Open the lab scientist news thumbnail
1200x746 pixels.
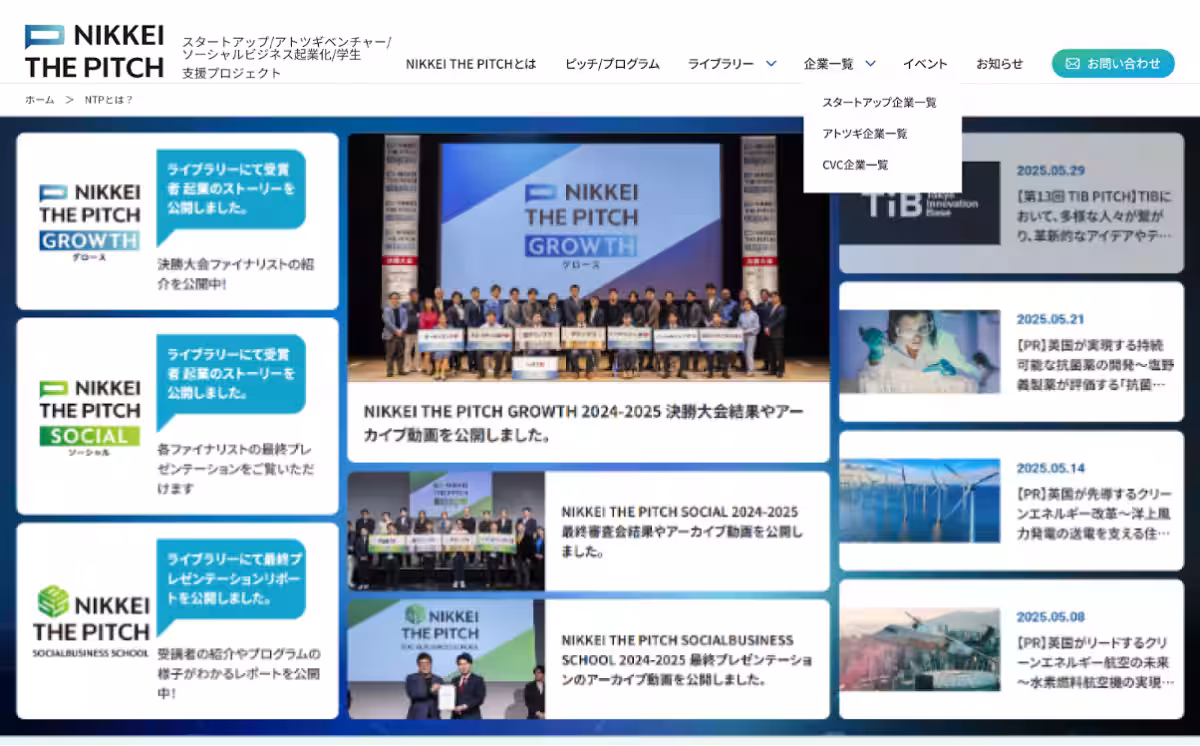[920, 351]
